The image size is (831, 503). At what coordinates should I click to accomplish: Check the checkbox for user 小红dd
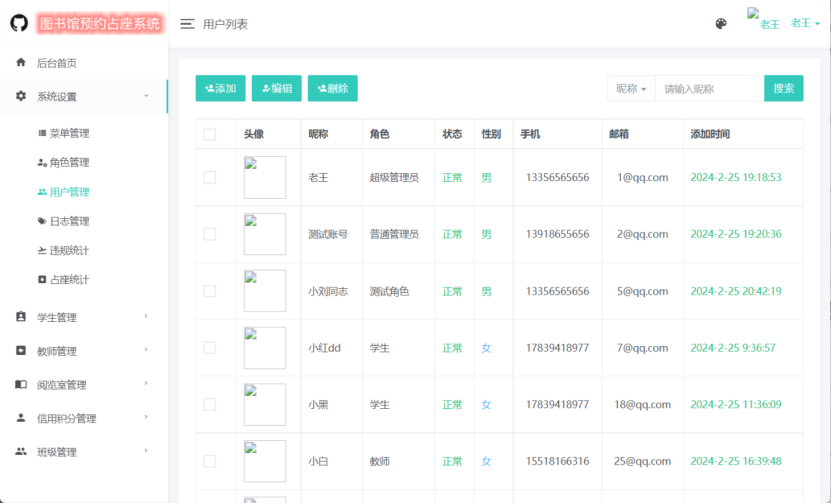pyautogui.click(x=210, y=348)
